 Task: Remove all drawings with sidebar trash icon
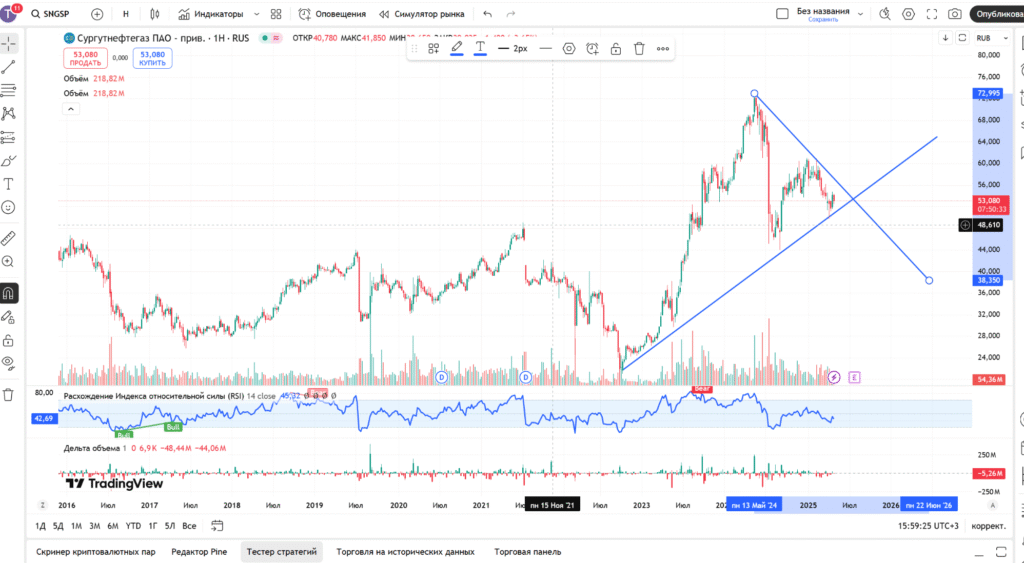(x=8, y=394)
